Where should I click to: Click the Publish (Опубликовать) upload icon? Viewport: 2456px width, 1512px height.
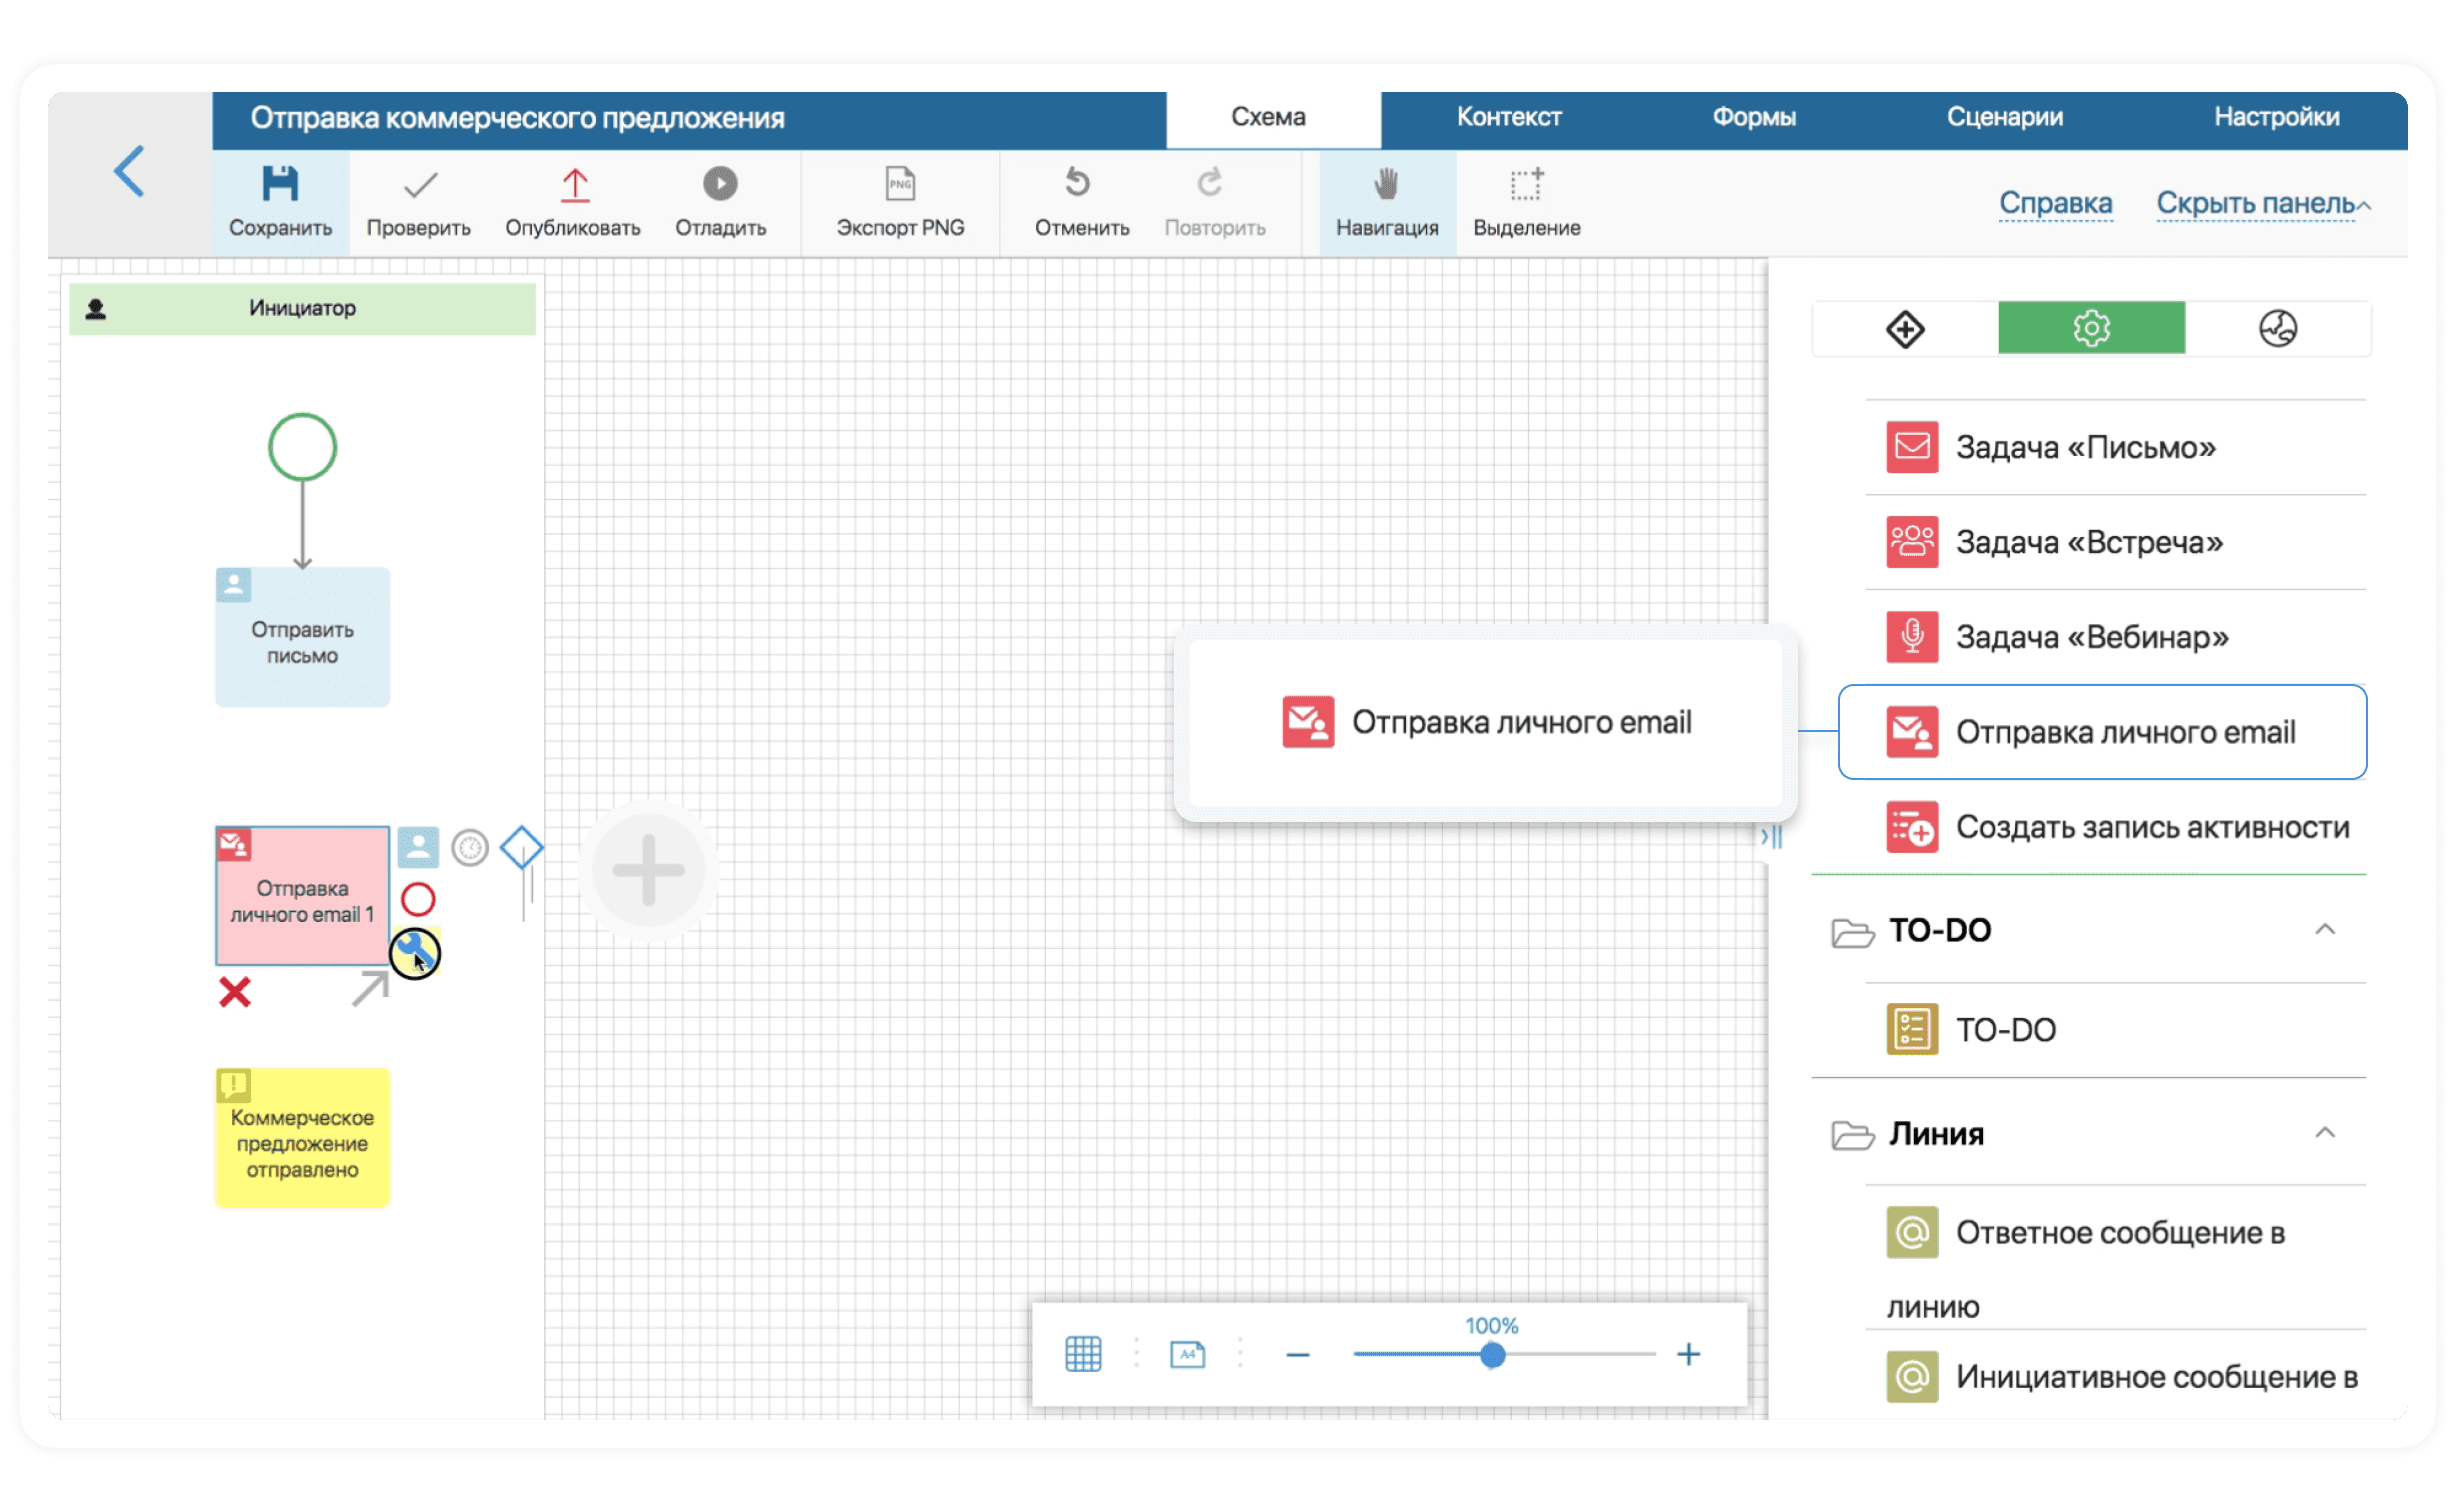click(574, 184)
